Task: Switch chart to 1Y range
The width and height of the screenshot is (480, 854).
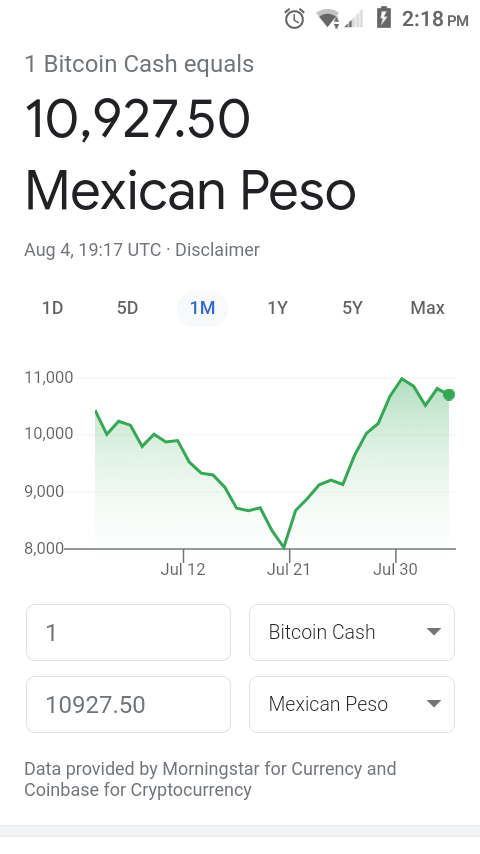Action: coord(277,308)
